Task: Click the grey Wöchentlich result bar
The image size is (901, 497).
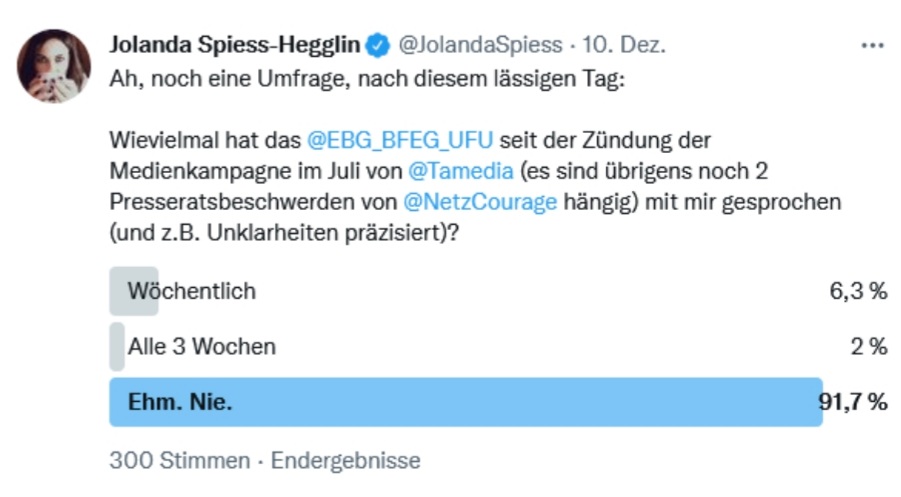Action: pyautogui.click(x=134, y=291)
